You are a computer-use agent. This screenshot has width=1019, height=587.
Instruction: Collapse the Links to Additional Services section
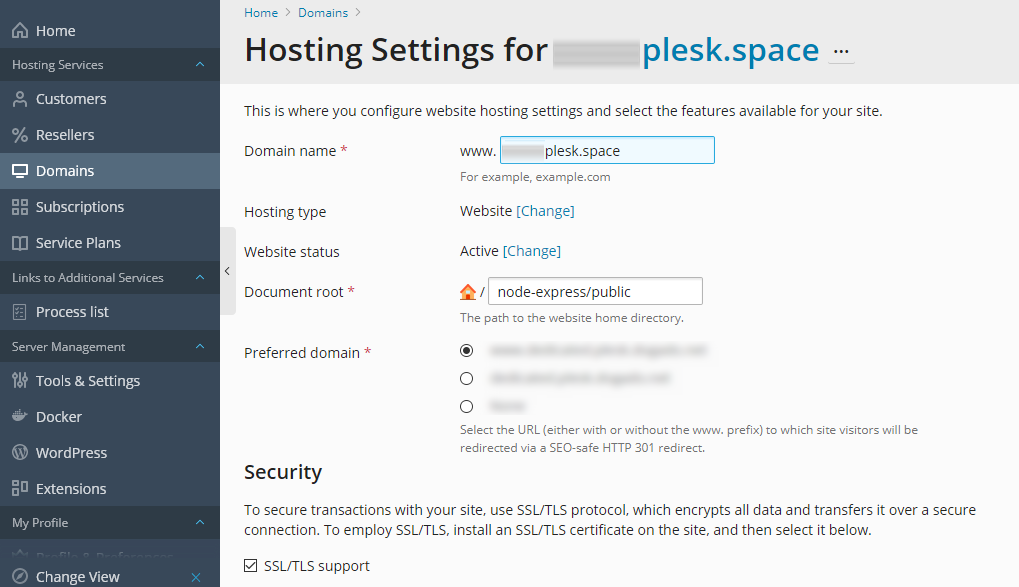[200, 278]
